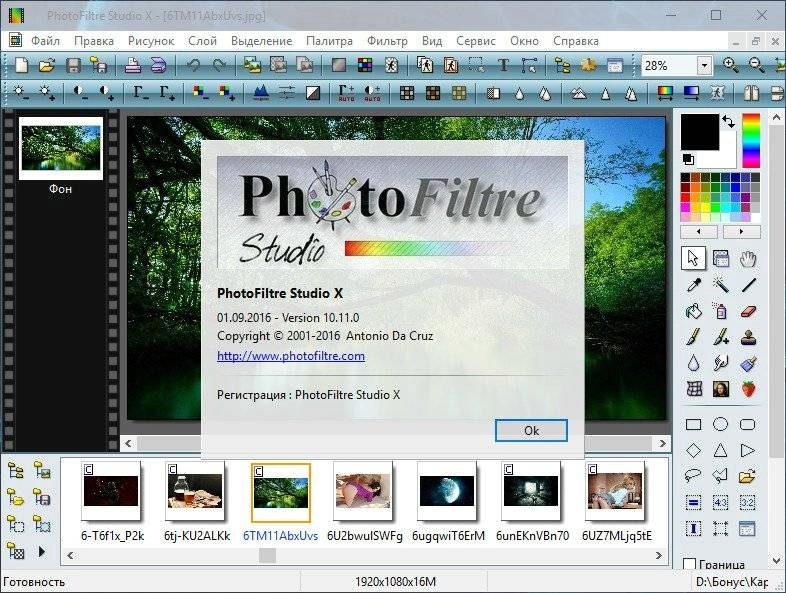786x593 pixels.
Task: Undo the last action
Action: coord(193,66)
